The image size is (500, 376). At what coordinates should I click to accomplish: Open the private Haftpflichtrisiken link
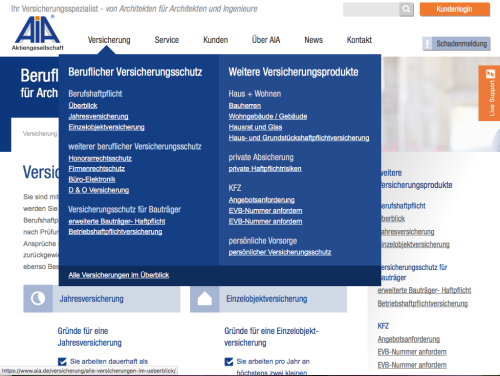coord(265,169)
